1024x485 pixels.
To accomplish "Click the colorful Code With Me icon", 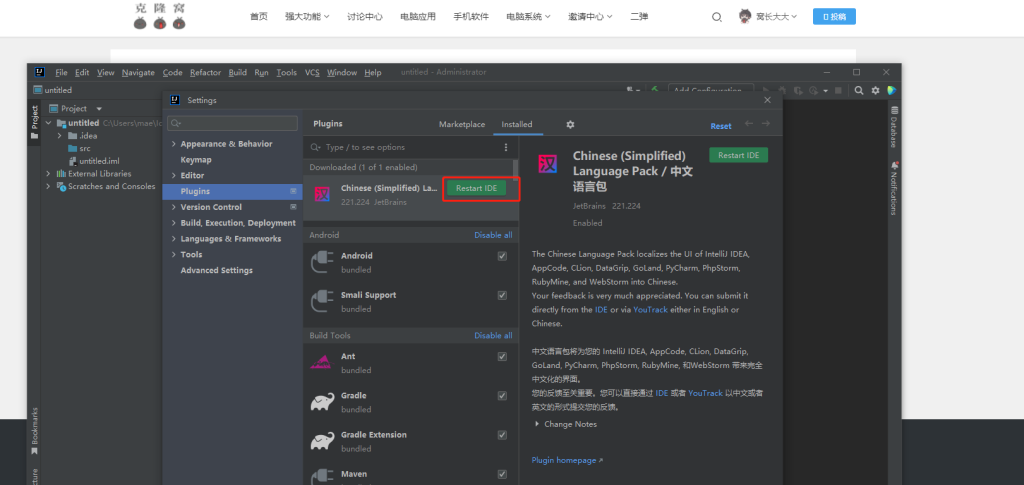I will pyautogui.click(x=891, y=91).
